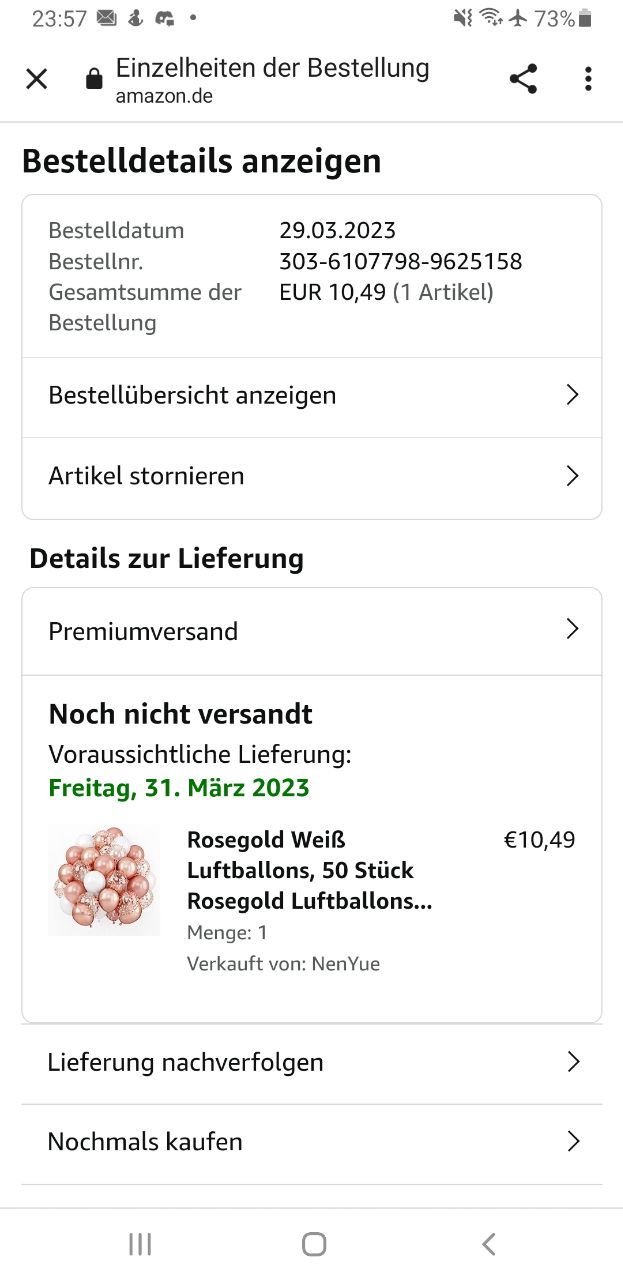Tap the battery status icon

(x=586, y=18)
